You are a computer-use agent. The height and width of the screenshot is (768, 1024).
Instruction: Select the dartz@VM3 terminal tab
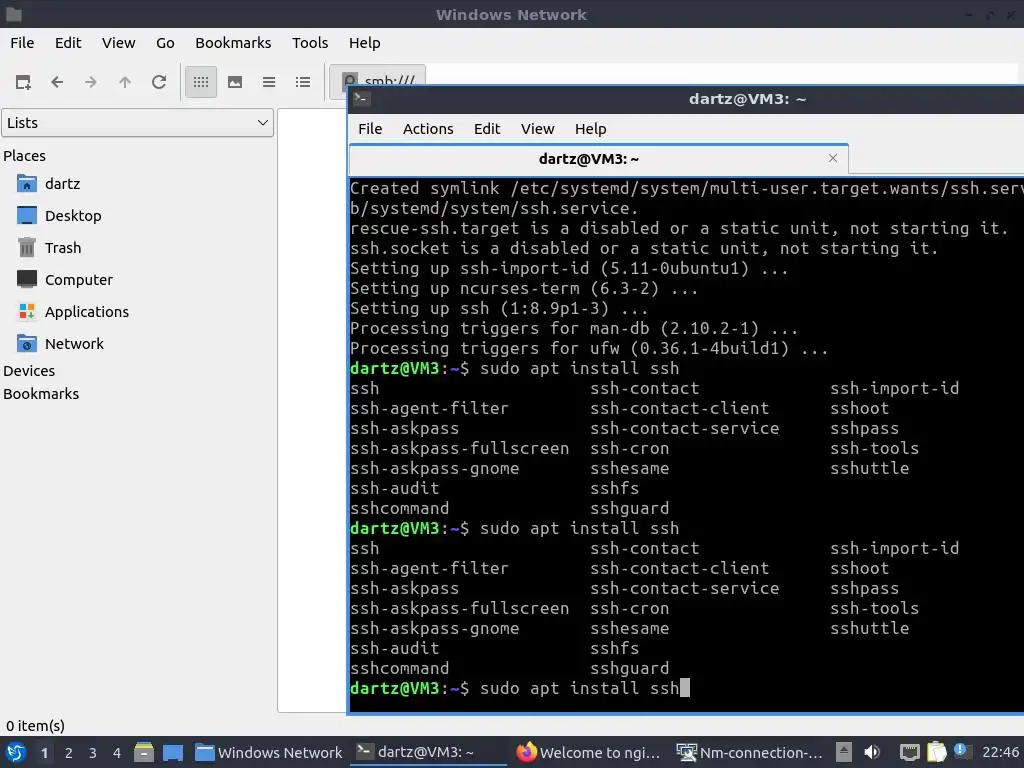tap(589, 159)
